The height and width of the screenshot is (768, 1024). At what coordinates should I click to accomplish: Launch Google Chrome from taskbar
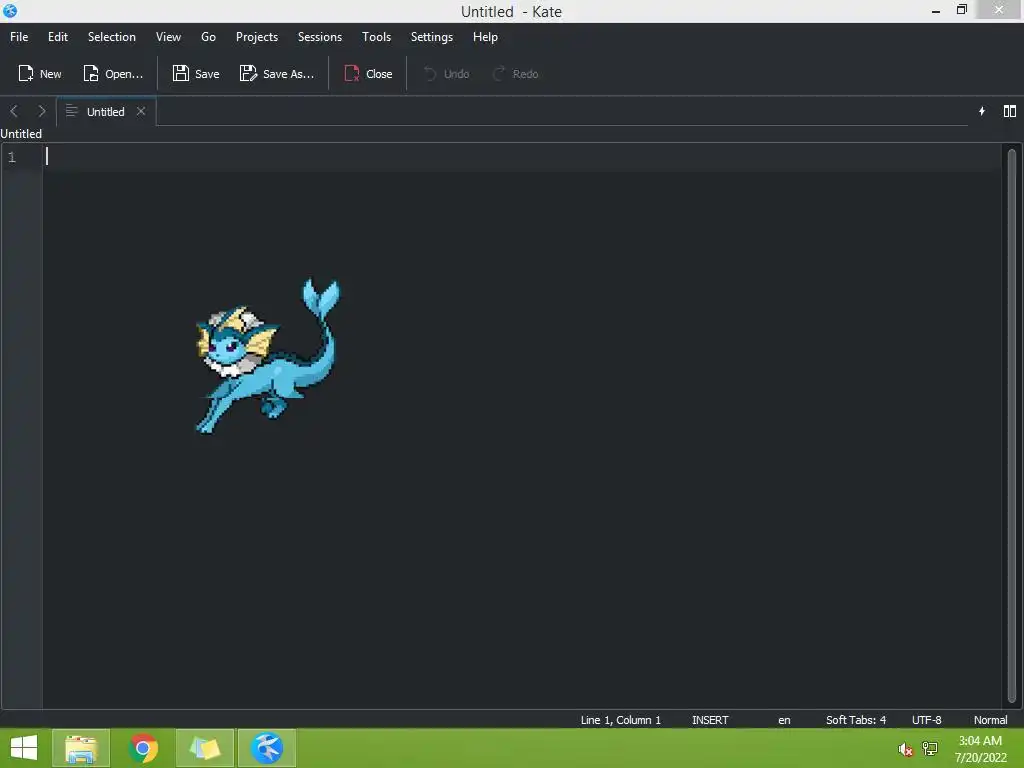(x=143, y=748)
